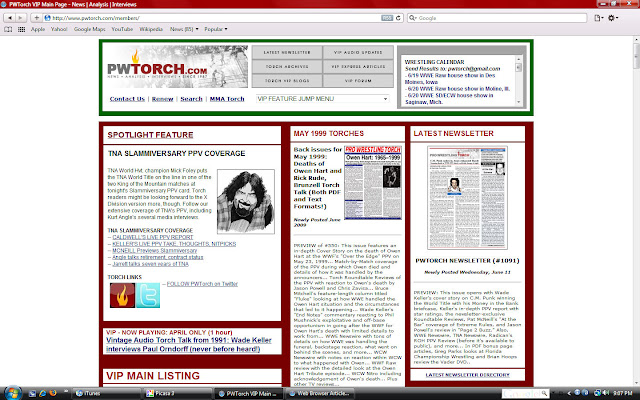The height and width of the screenshot is (400, 640).
Task: Click the PWTorch.com logo banner
Action: [x=177, y=67]
